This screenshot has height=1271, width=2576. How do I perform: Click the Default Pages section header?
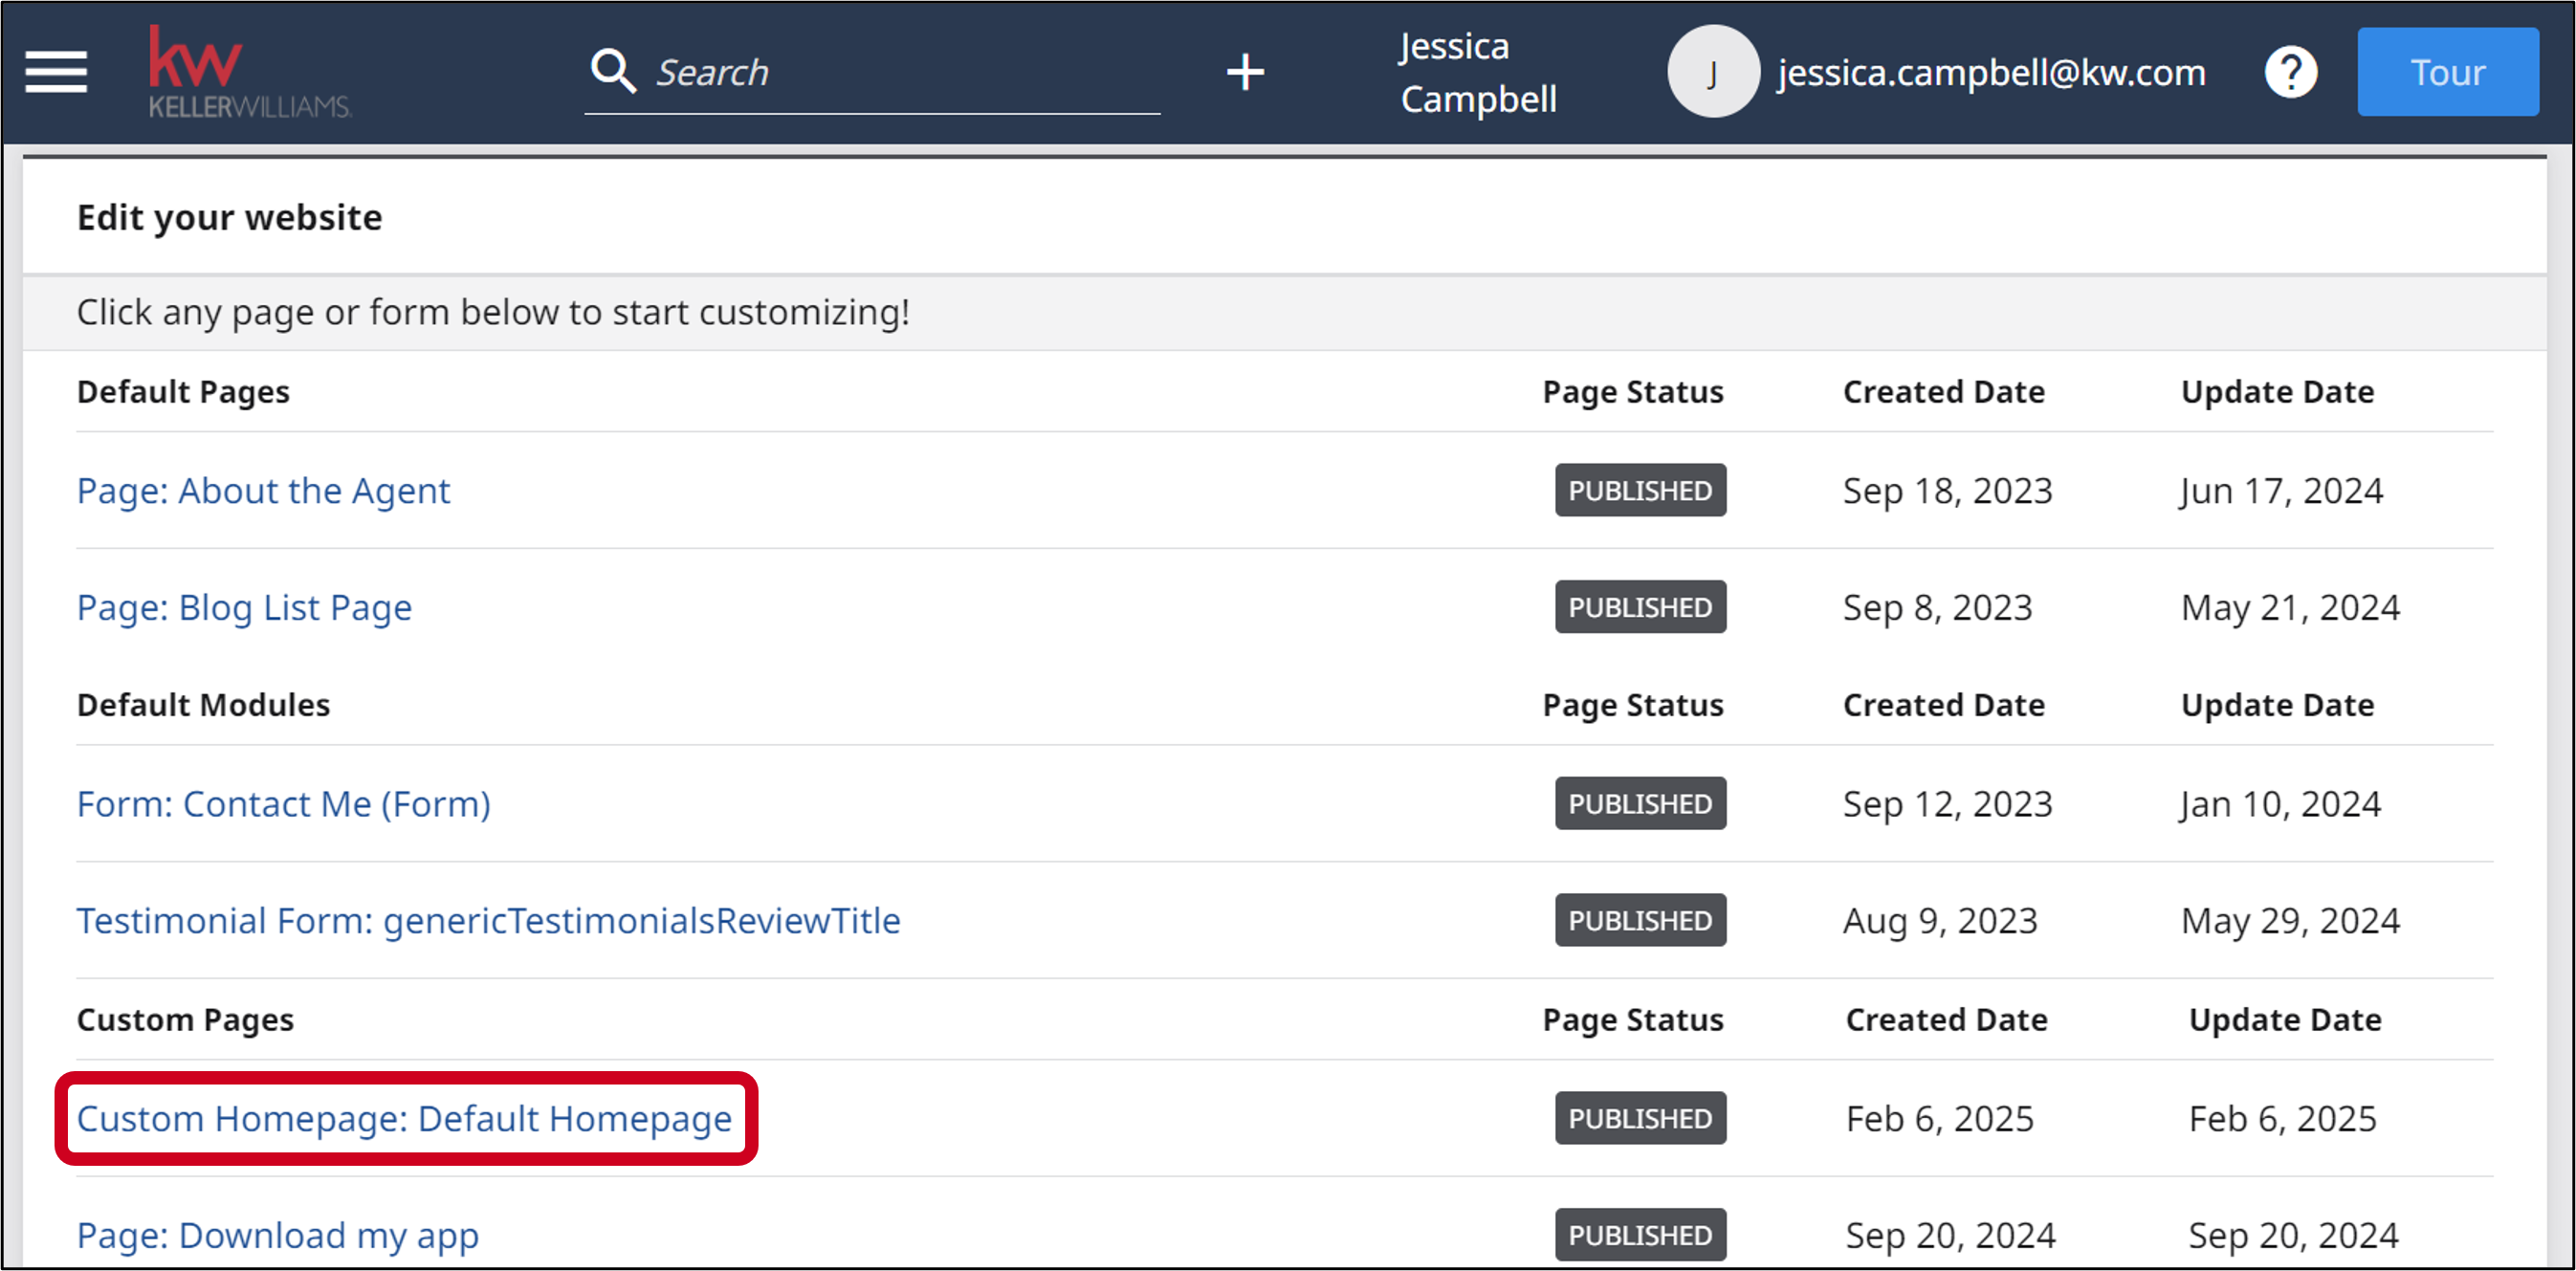tap(183, 392)
